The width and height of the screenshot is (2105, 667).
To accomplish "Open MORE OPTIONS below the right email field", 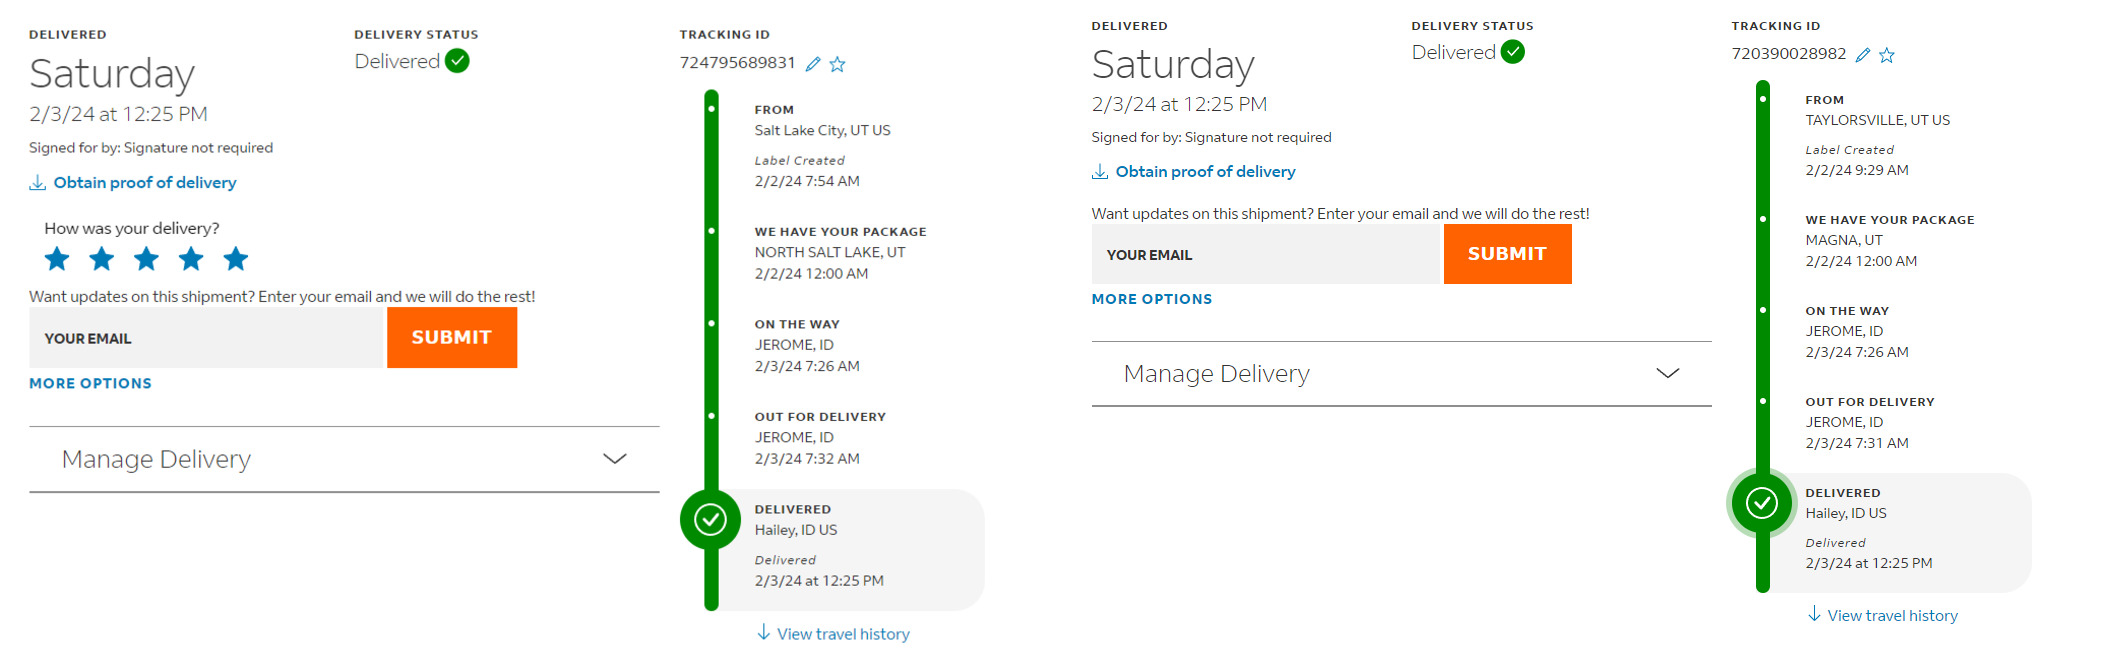I will click(x=1152, y=299).
